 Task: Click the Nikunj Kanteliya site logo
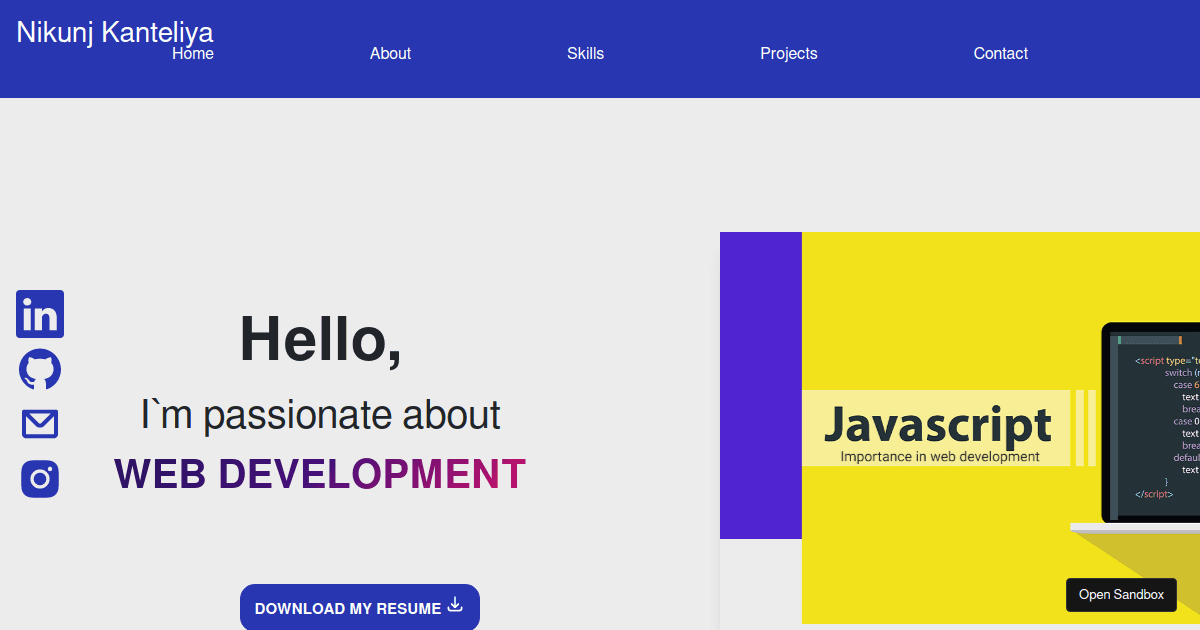(x=113, y=32)
